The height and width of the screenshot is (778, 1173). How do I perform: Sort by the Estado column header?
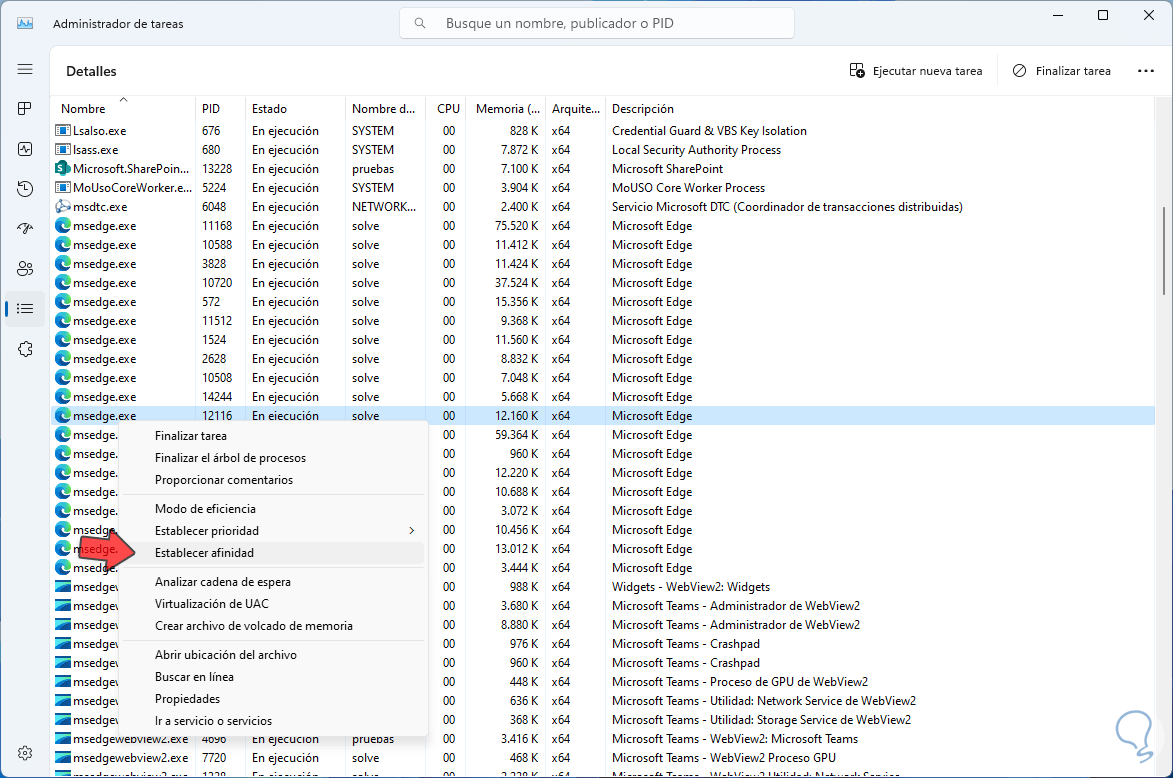tap(295, 108)
